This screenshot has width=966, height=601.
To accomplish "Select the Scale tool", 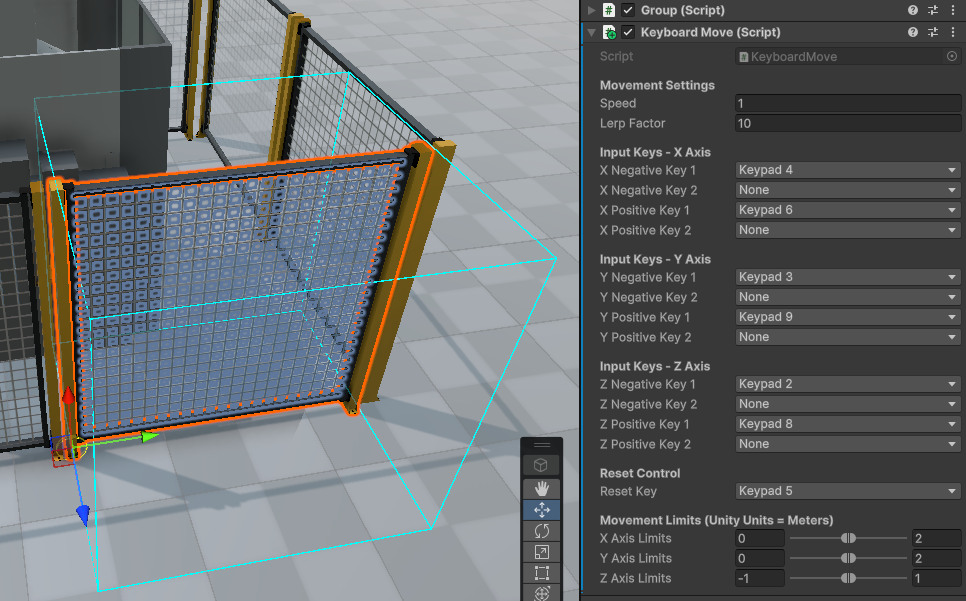I will 541,552.
